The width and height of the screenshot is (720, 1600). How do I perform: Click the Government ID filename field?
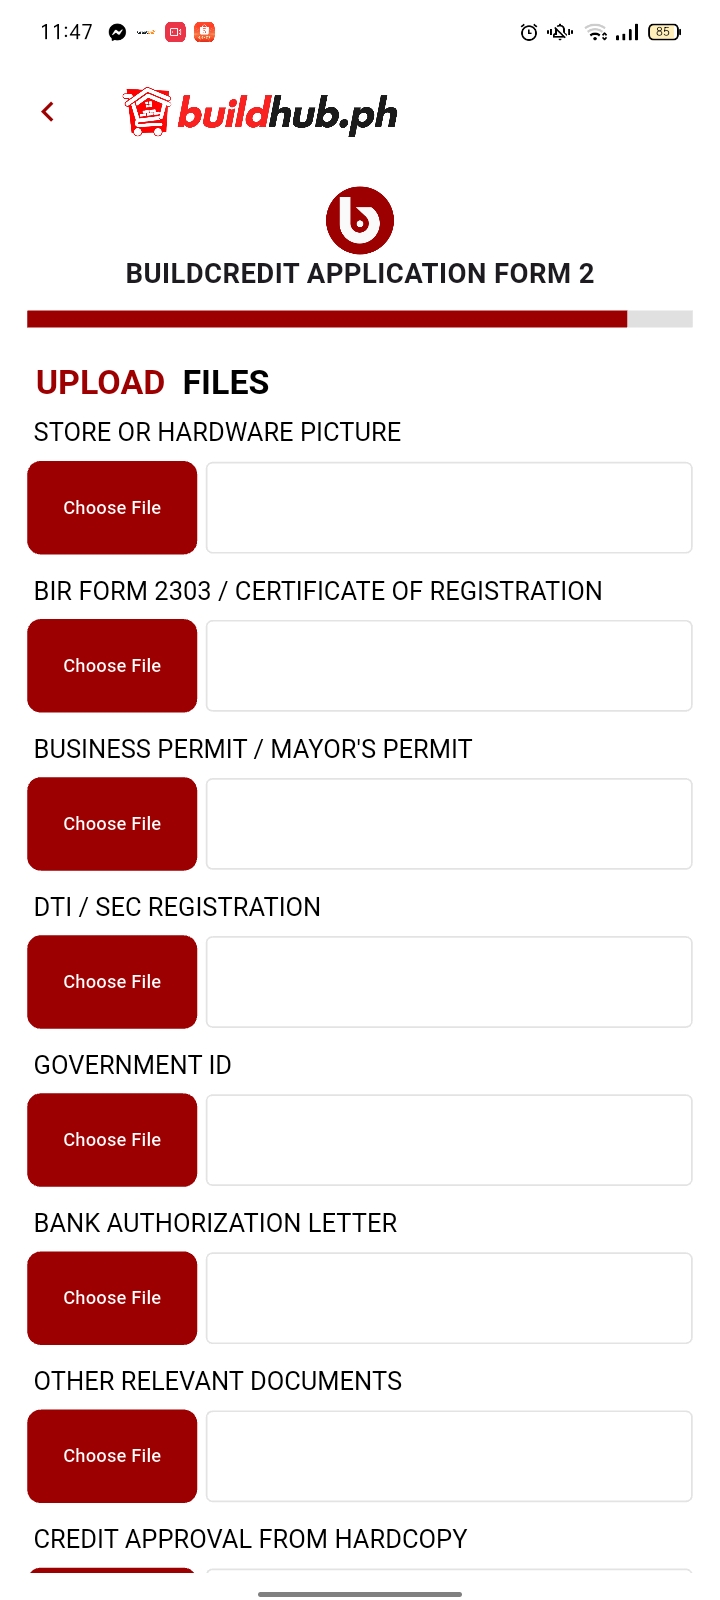(x=449, y=1140)
